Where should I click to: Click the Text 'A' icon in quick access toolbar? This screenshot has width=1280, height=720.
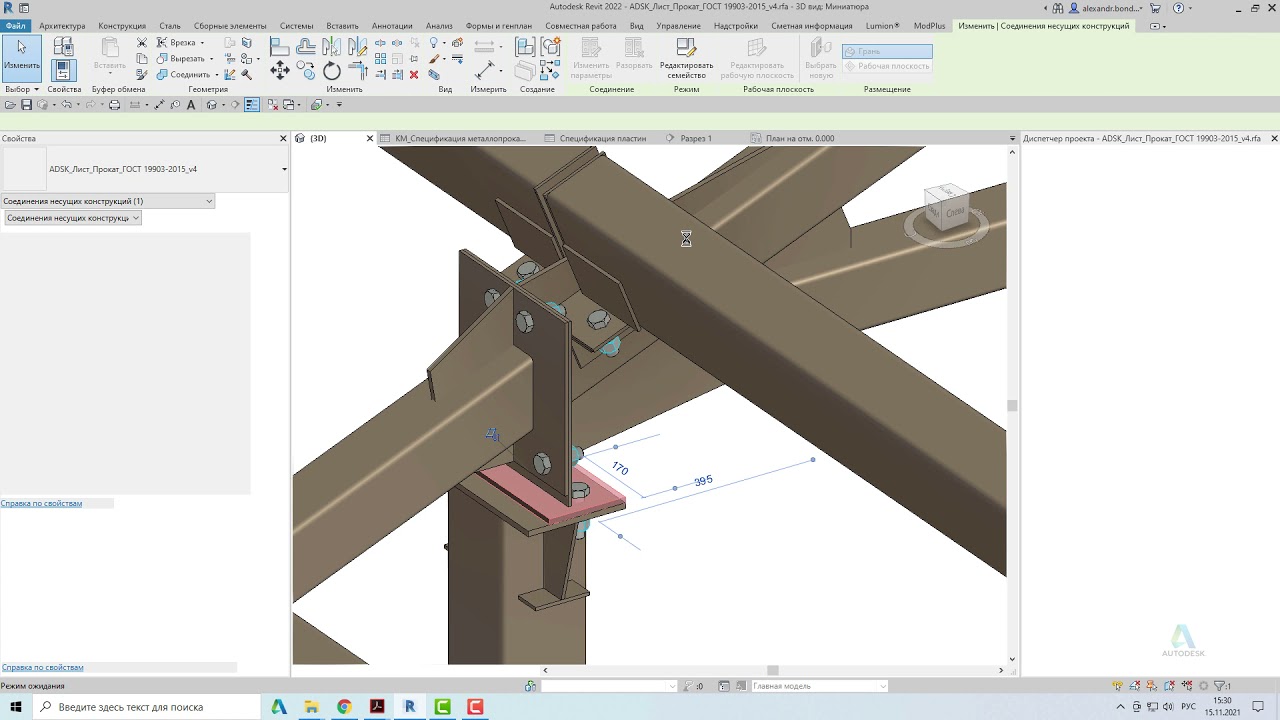coord(191,105)
